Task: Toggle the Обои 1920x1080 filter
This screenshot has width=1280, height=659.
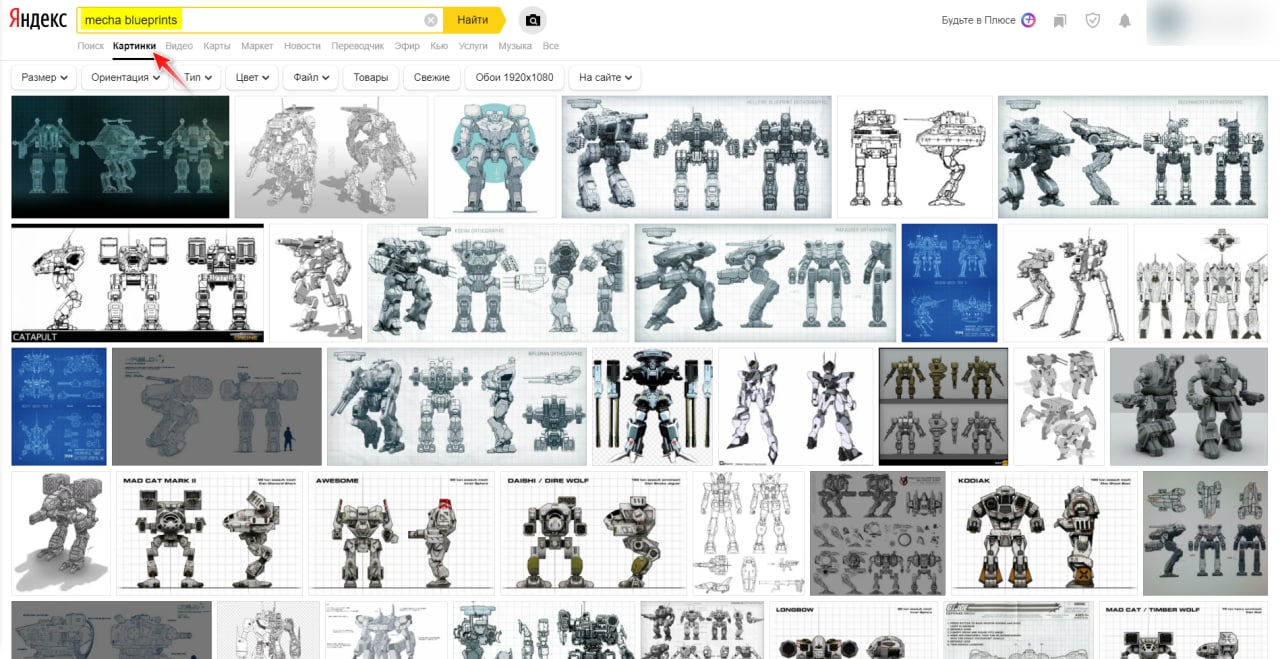Action: pyautogui.click(x=514, y=77)
